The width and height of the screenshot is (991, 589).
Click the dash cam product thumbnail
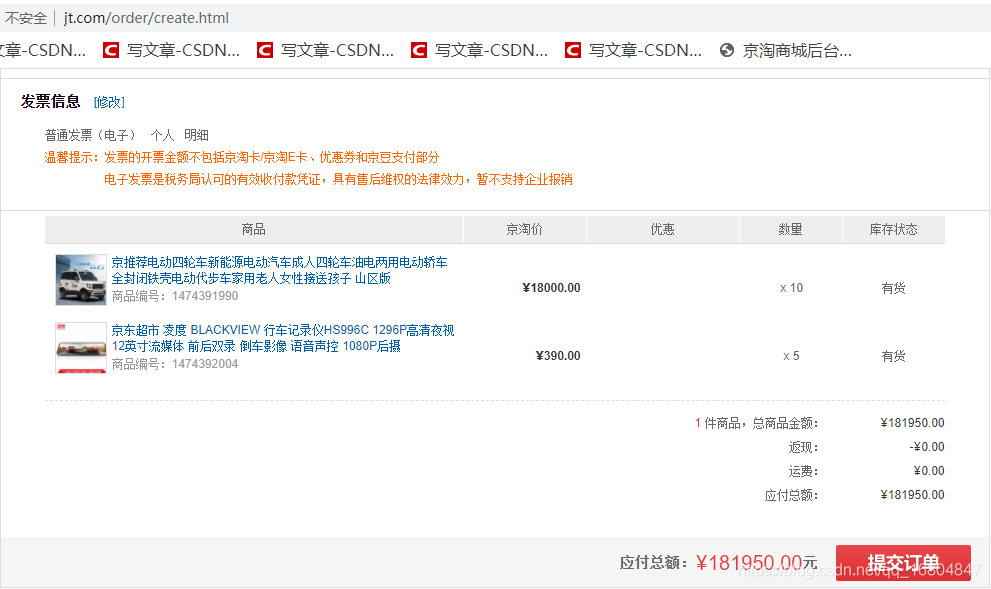click(81, 348)
